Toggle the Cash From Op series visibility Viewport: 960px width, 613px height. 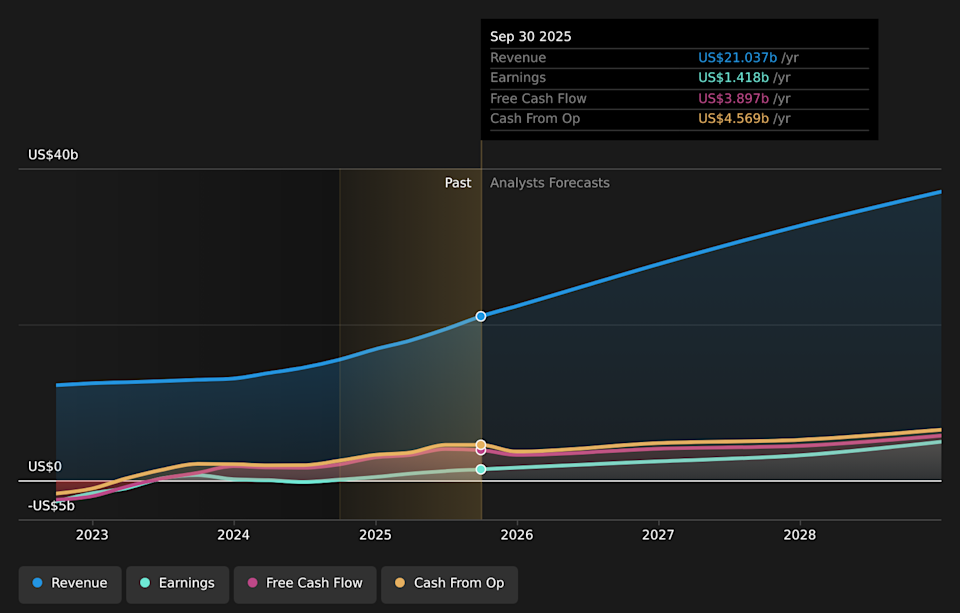[449, 583]
